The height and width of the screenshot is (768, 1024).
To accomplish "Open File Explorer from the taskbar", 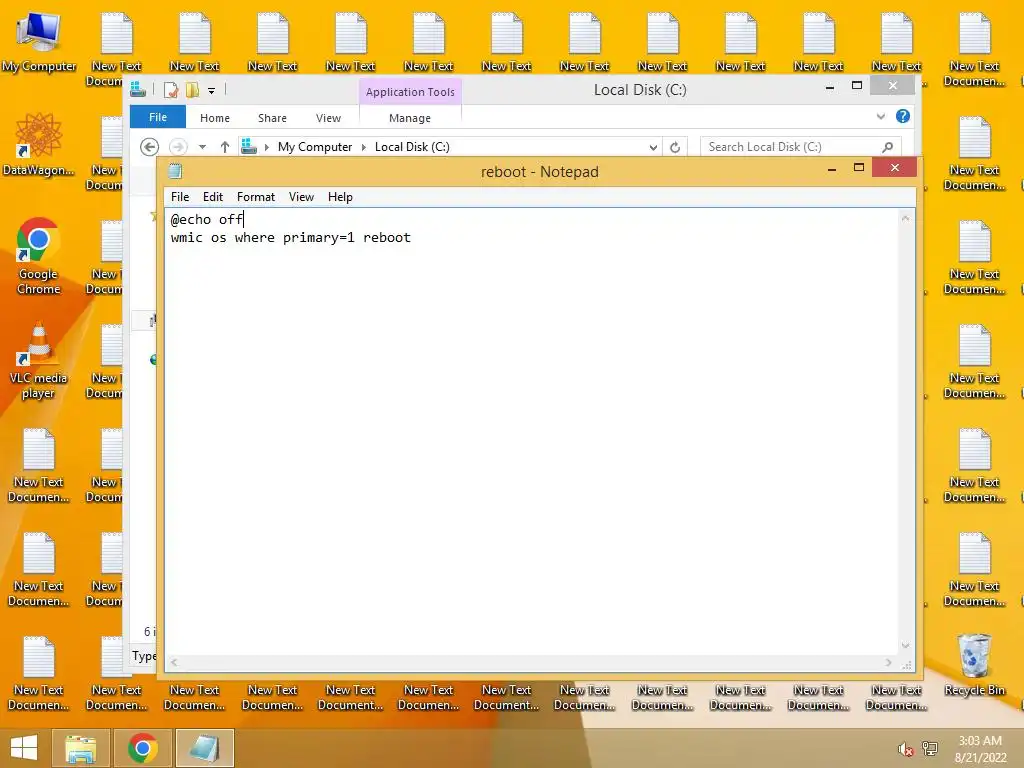I will coord(81,748).
